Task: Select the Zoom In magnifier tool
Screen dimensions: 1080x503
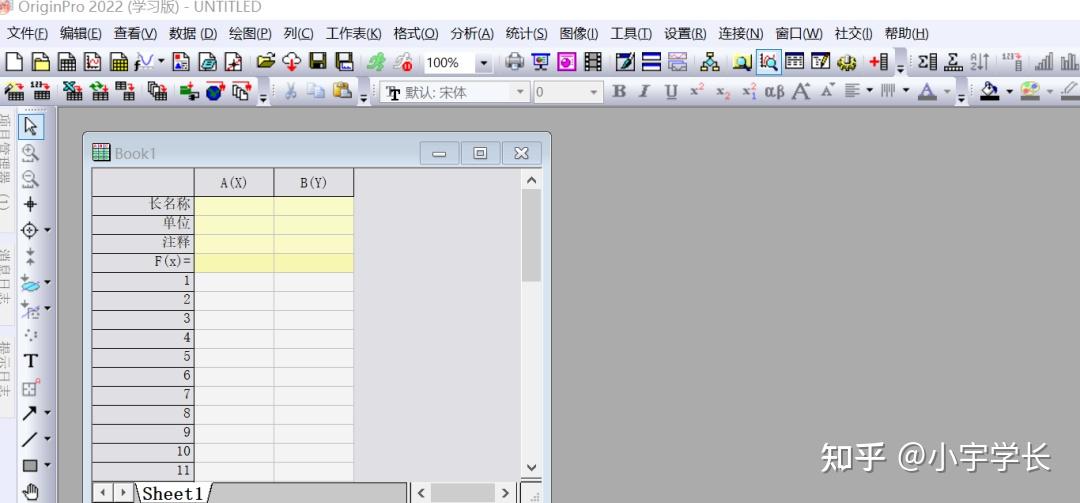Action: tap(30, 152)
